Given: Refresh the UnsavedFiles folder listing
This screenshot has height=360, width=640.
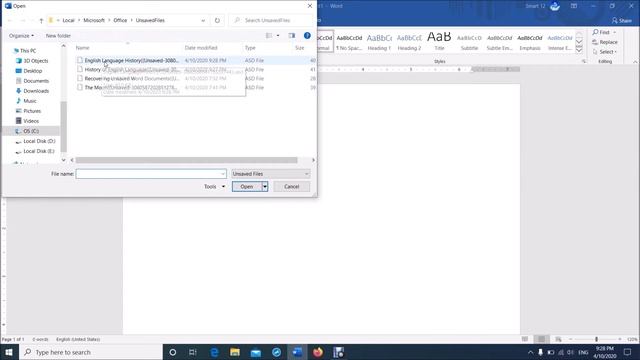Looking at the screenshot, I should (x=217, y=20).
